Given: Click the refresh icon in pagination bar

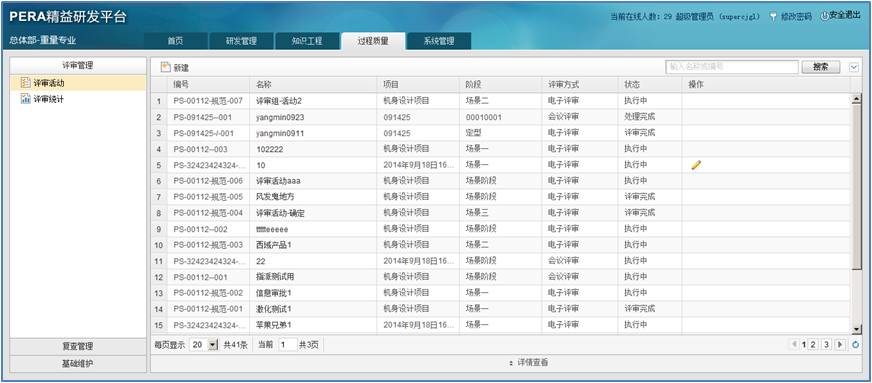Looking at the screenshot, I should [855, 345].
